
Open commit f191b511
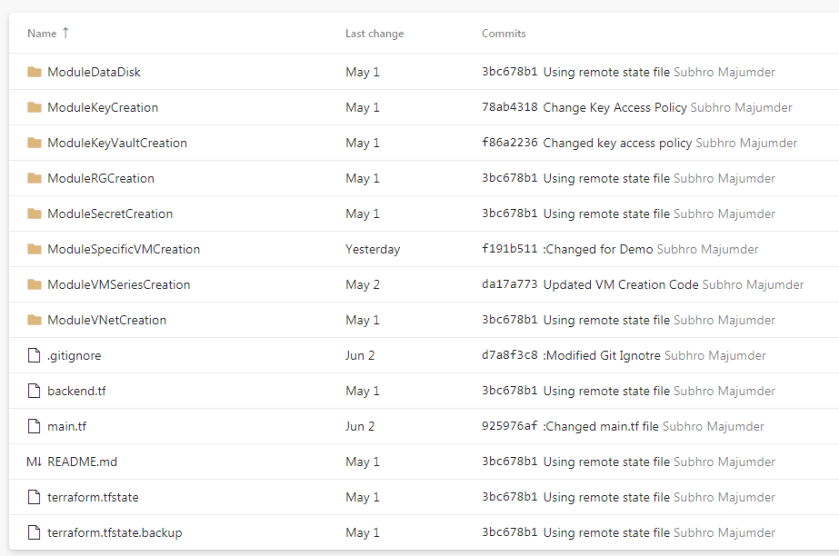tap(510, 250)
